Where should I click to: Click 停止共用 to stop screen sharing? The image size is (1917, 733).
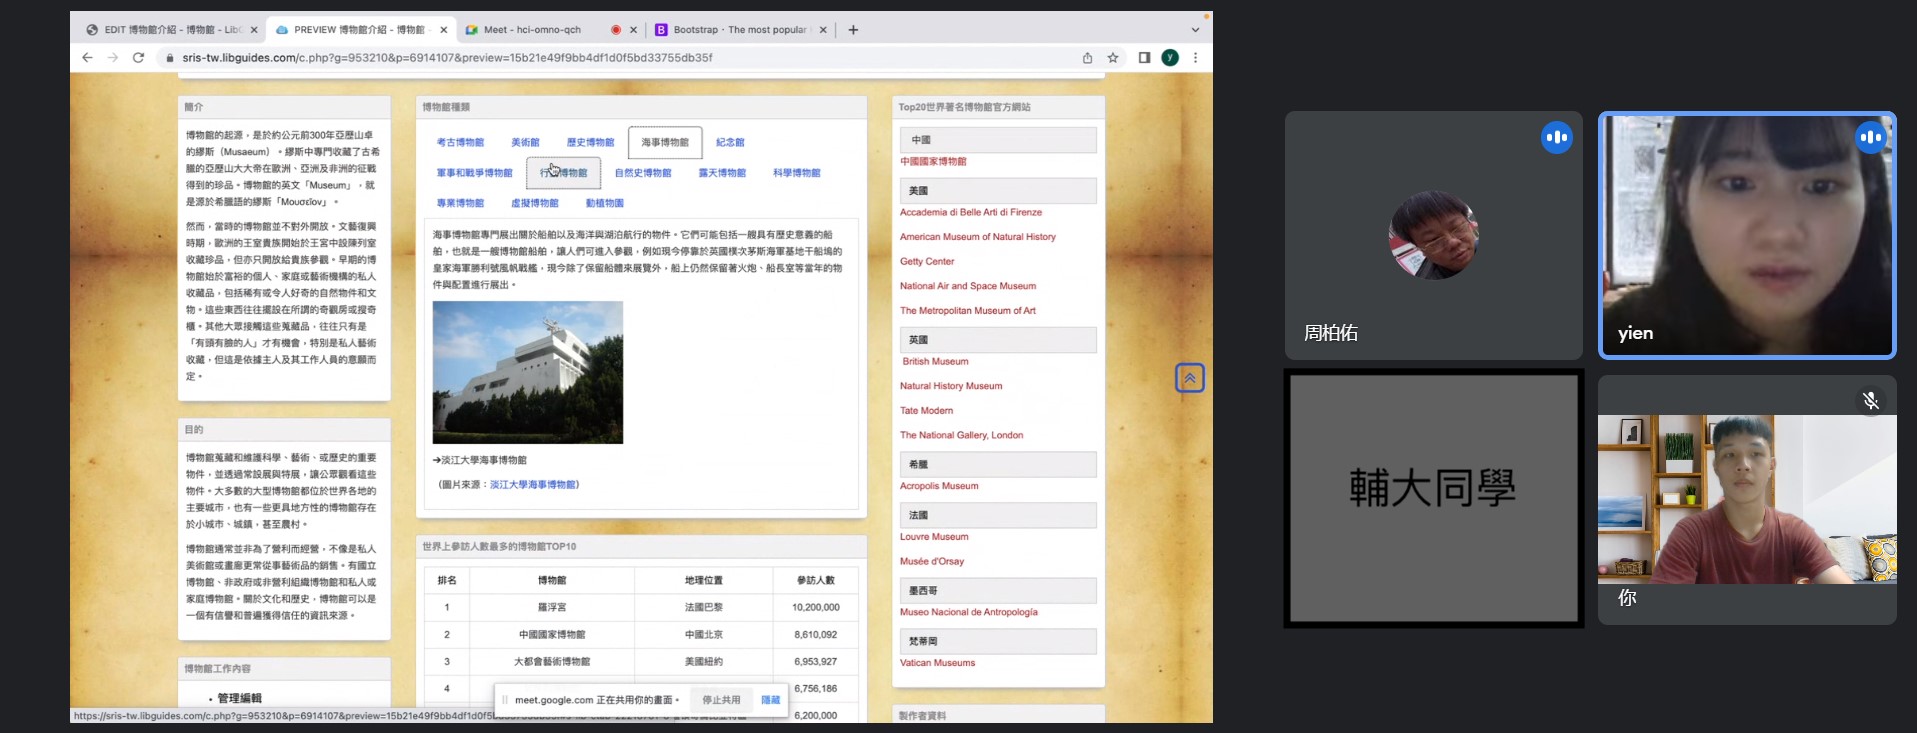point(721,700)
